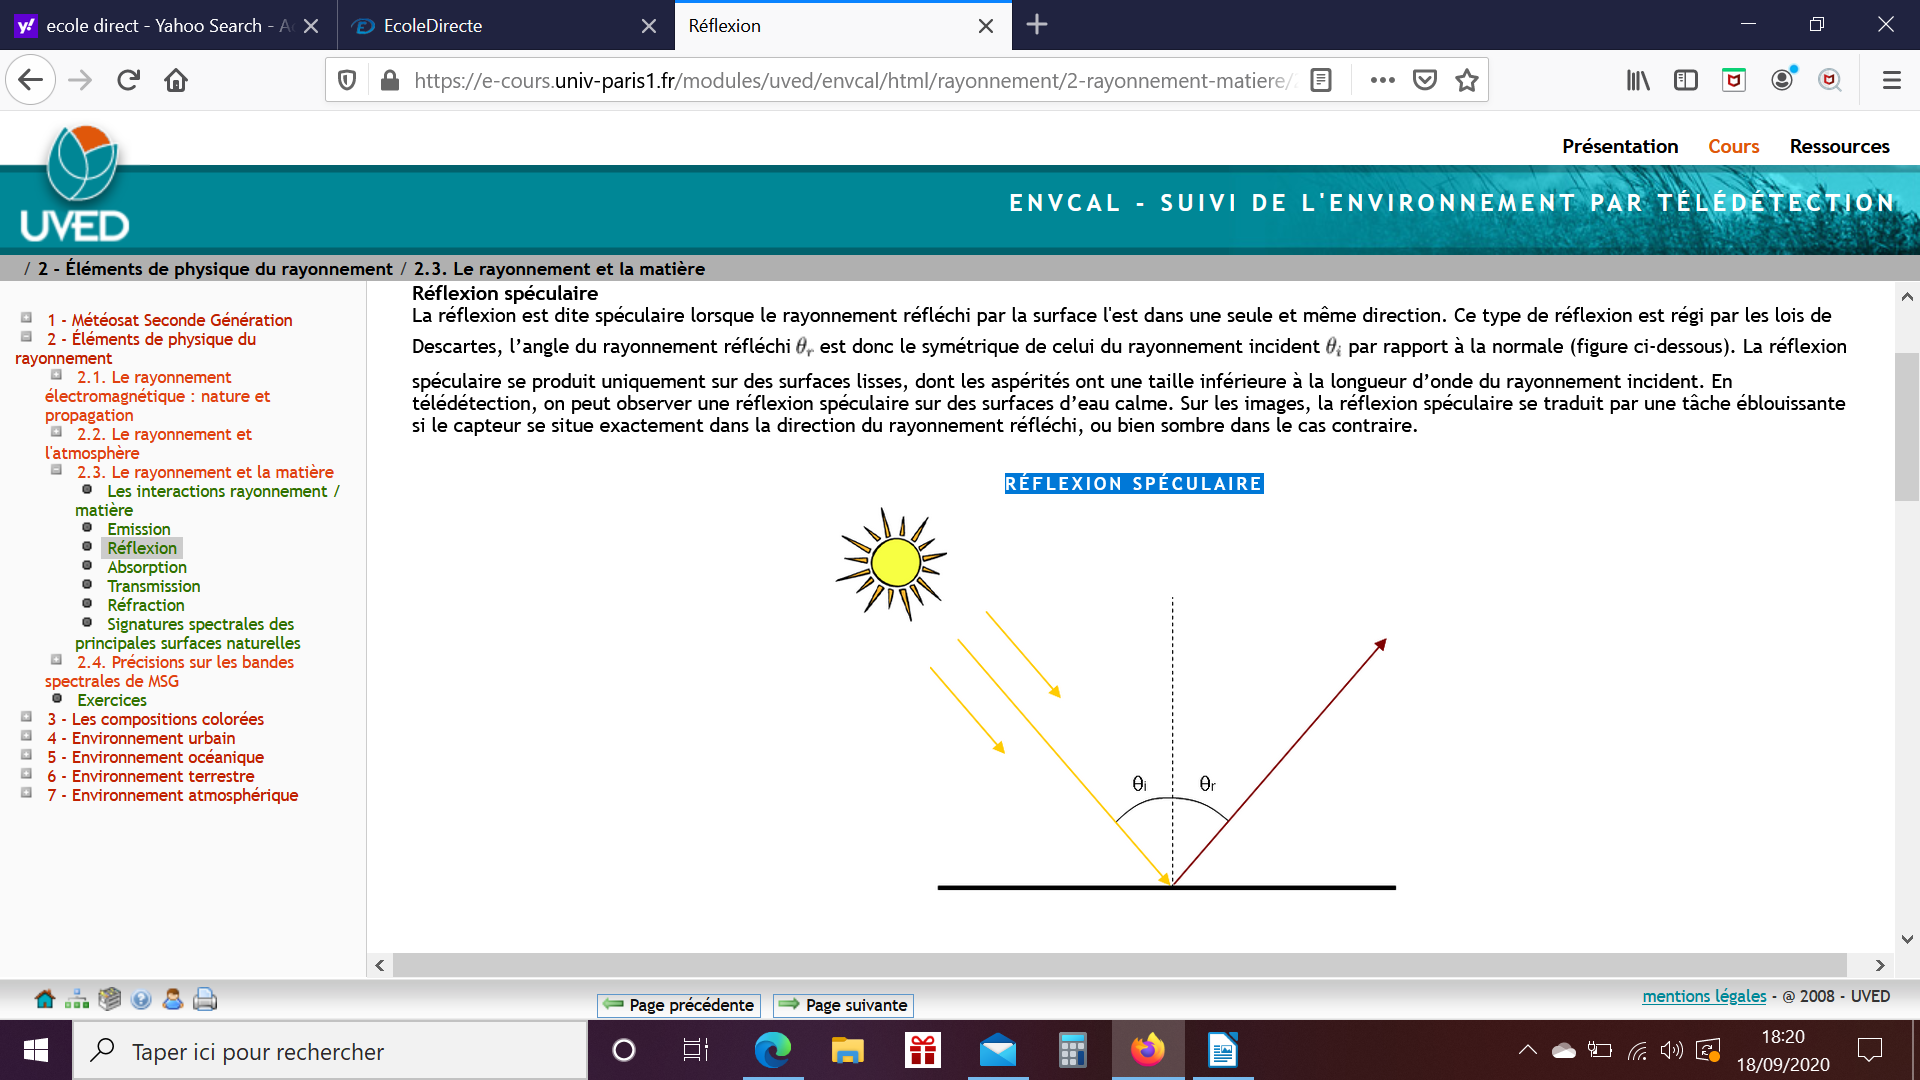1920x1080 pixels.
Task: Save page to Pocket icon
Action: coord(1425,80)
